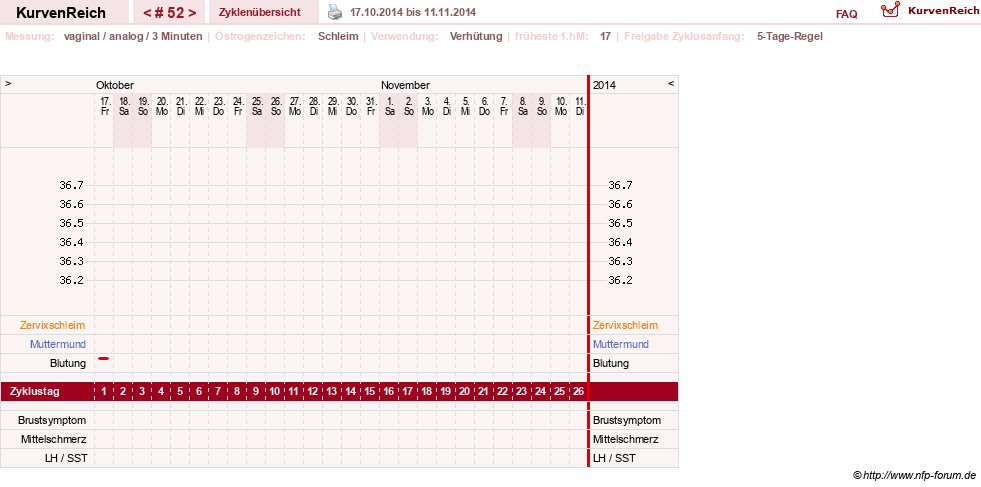Screen dimensions: 981x487
Task: Select date column 25. Sa
Action: coord(257,106)
